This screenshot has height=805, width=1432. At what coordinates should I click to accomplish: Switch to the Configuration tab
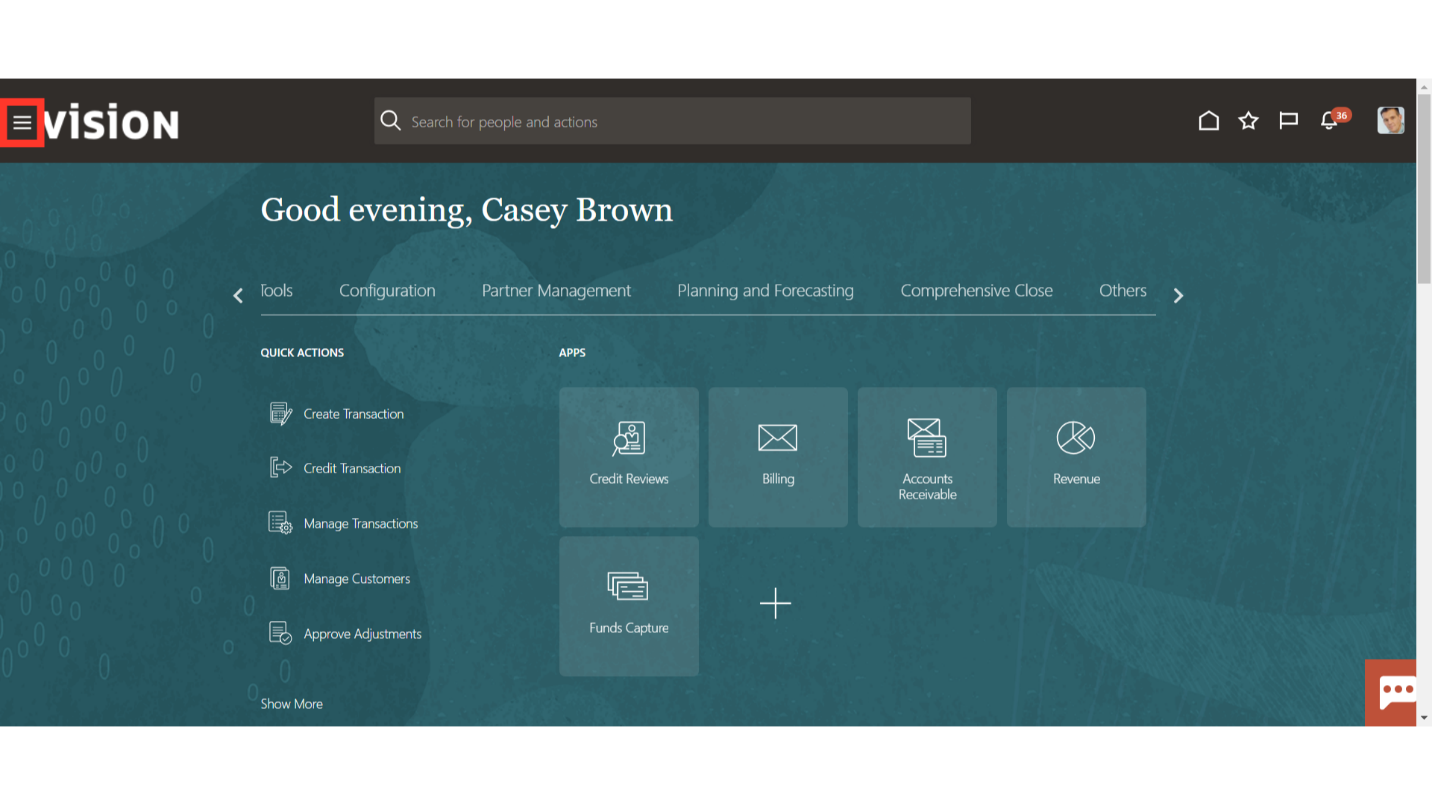coord(387,290)
